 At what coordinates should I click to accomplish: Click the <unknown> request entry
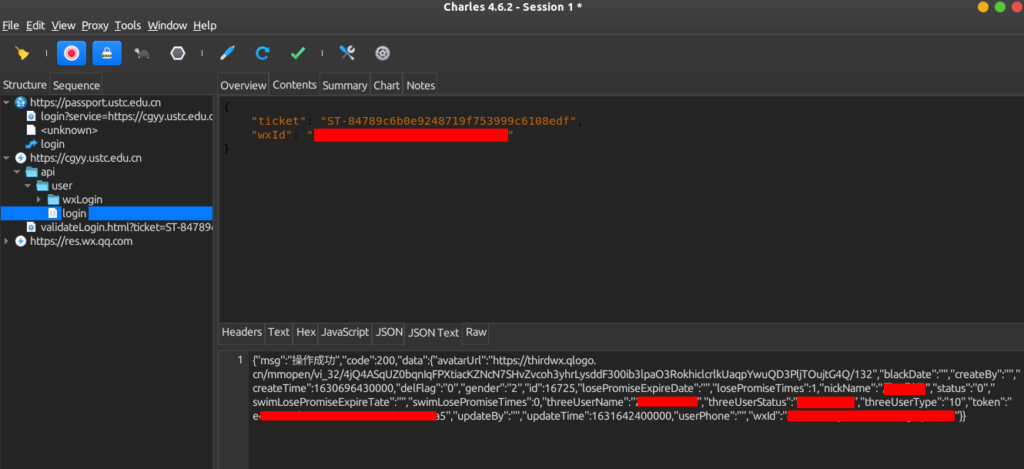[68, 130]
